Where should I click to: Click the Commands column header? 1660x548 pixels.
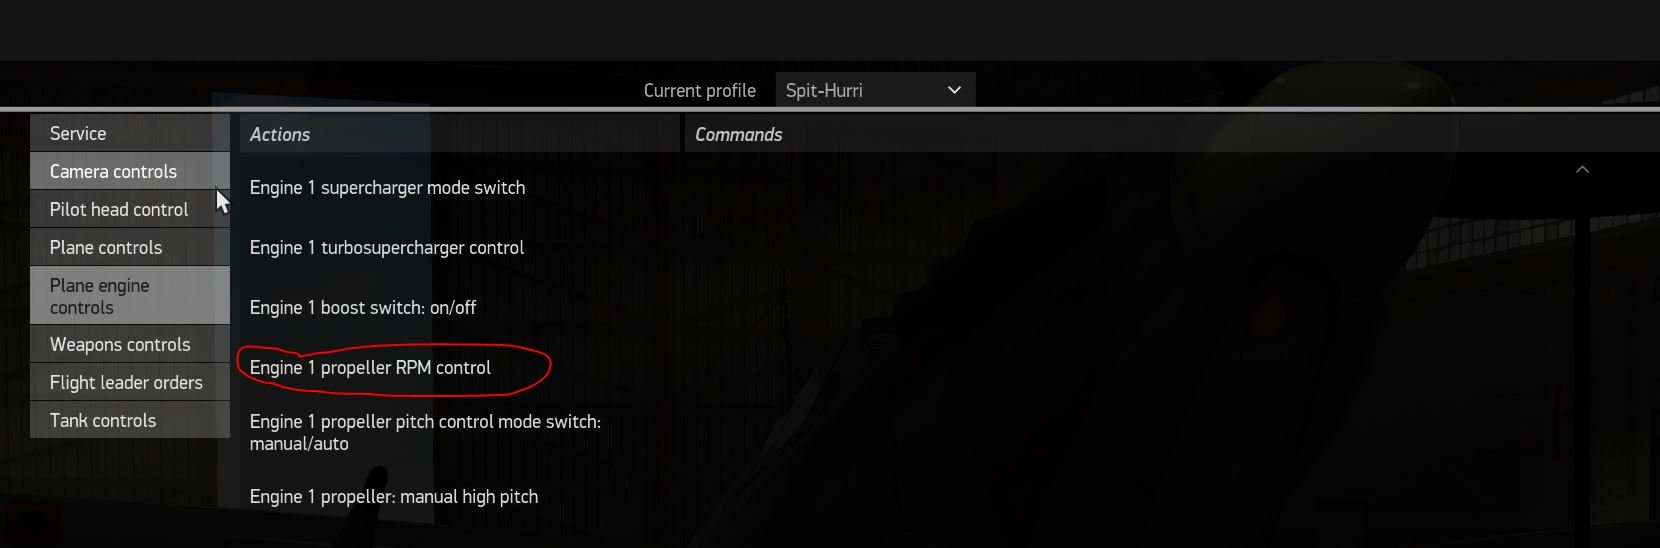(1172, 134)
